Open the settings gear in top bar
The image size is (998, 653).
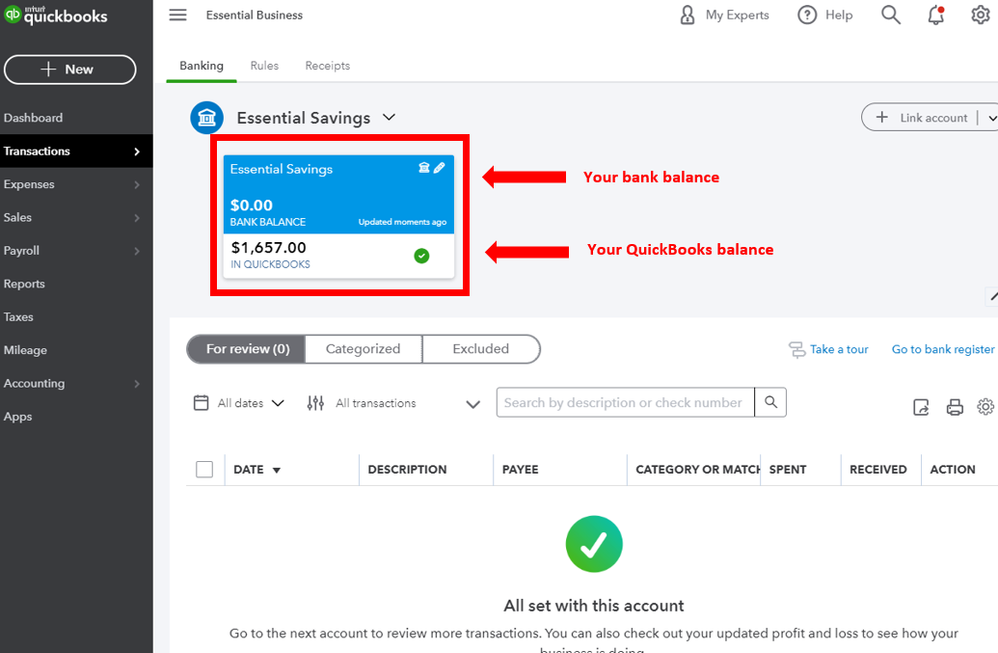click(x=980, y=15)
